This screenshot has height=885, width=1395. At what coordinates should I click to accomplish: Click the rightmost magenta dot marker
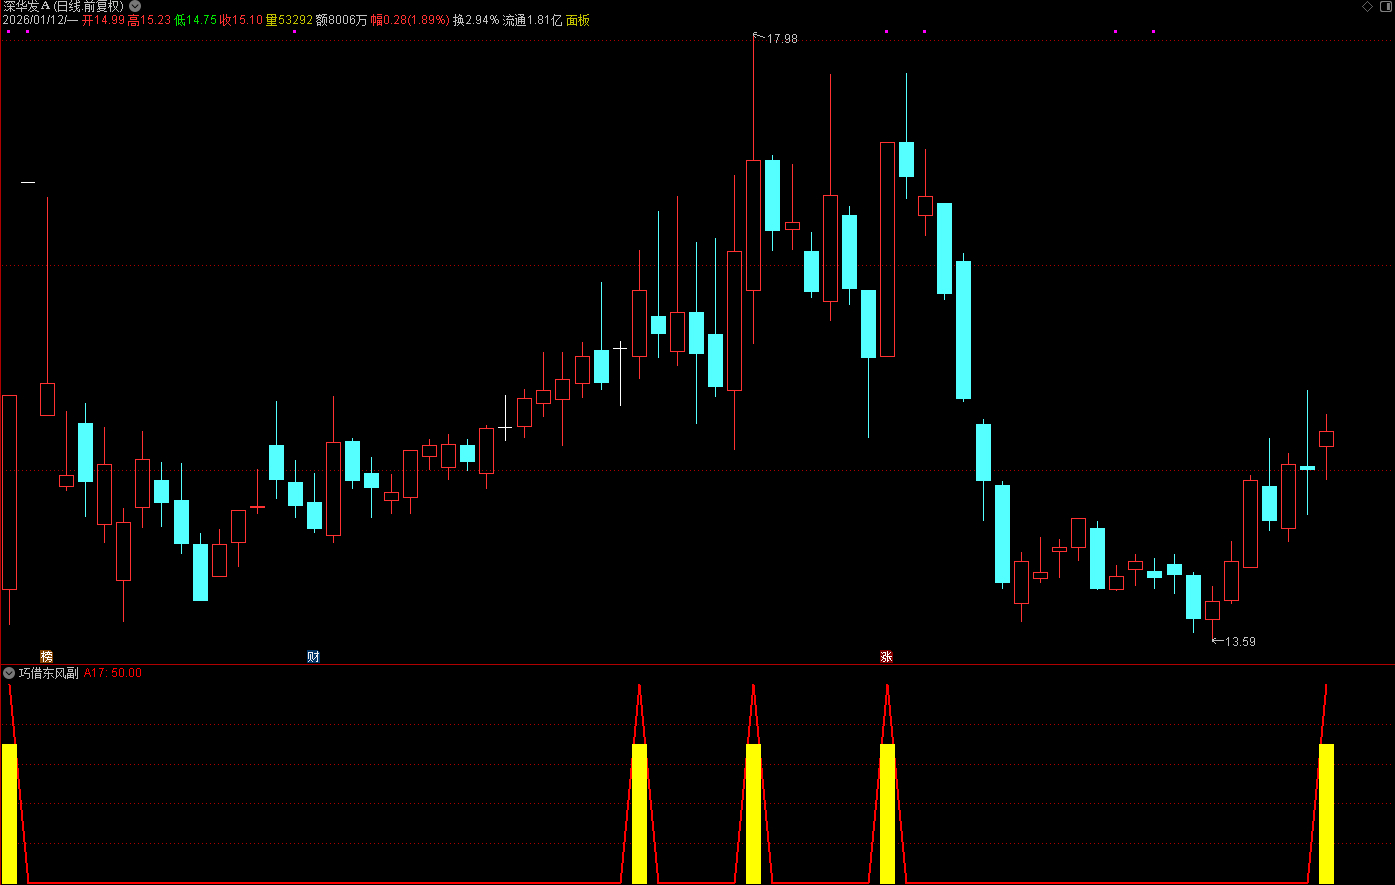click(1153, 32)
